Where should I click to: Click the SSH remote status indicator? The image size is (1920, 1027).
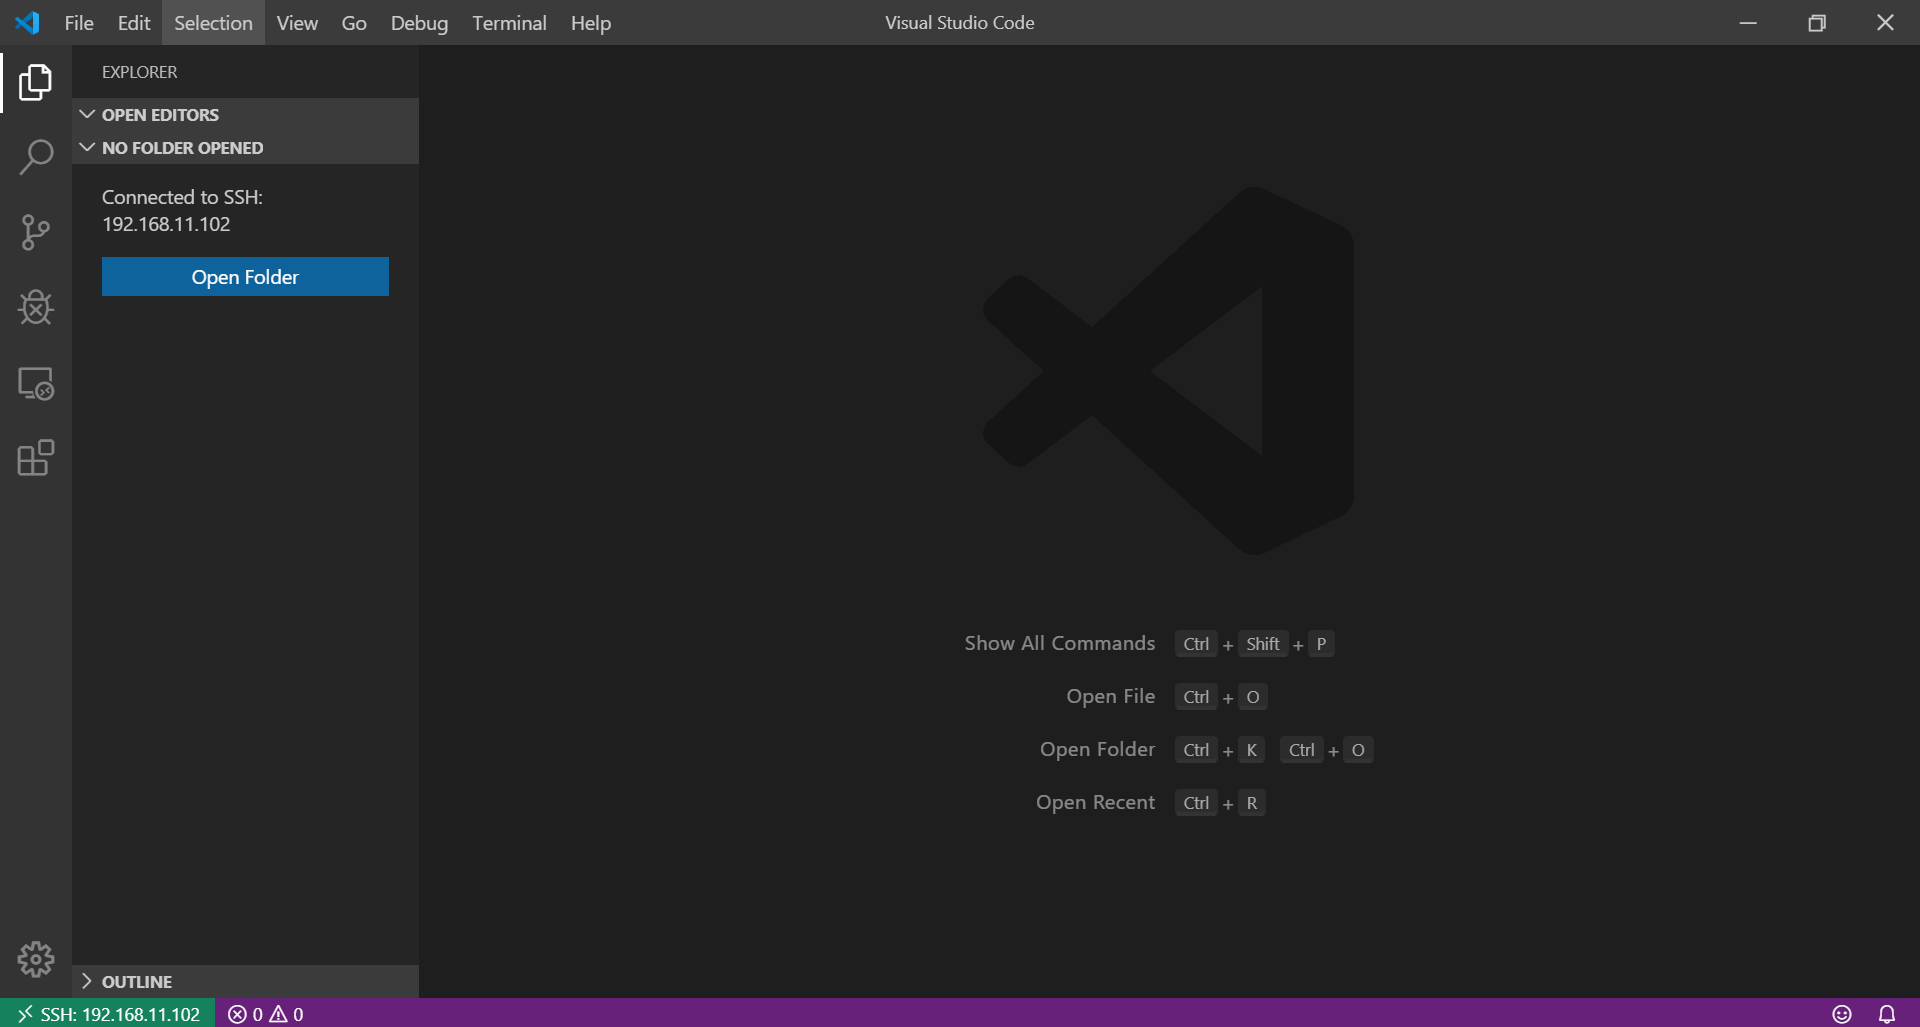pos(108,1014)
